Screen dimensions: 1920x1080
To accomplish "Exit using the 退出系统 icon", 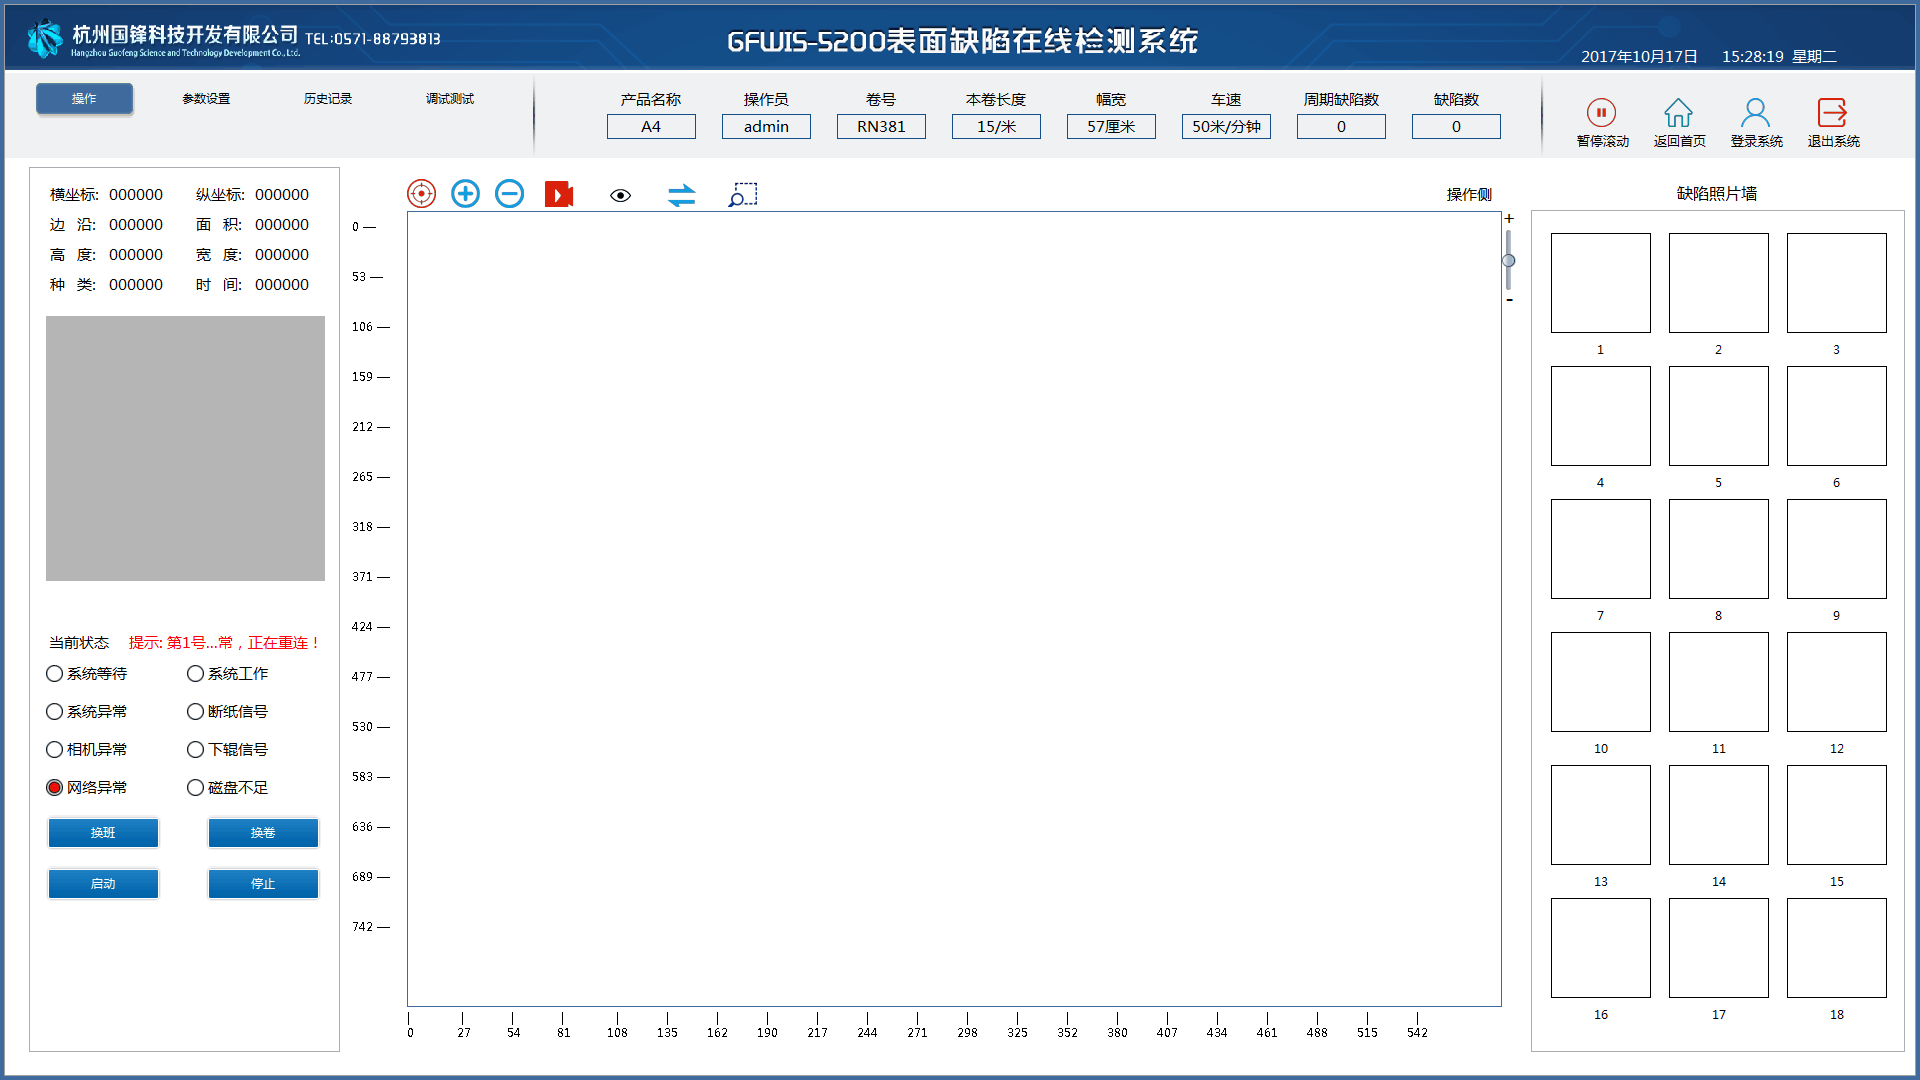I will pos(1832,113).
